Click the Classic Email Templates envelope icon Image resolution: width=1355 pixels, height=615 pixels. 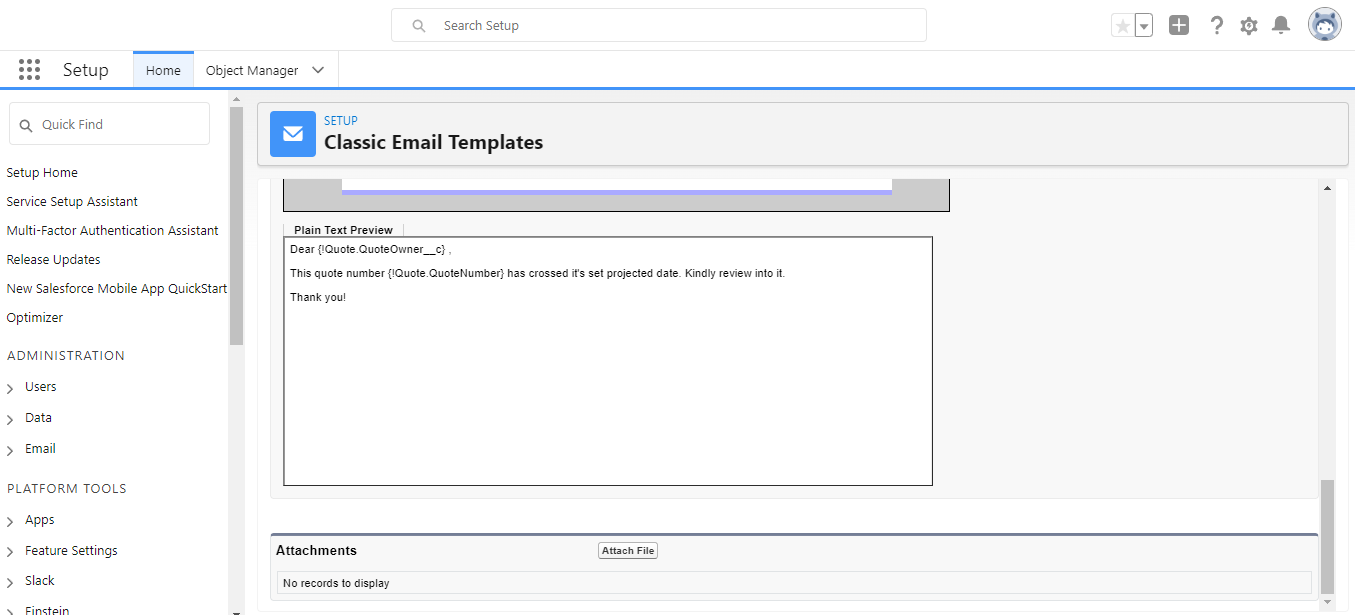pyautogui.click(x=293, y=134)
